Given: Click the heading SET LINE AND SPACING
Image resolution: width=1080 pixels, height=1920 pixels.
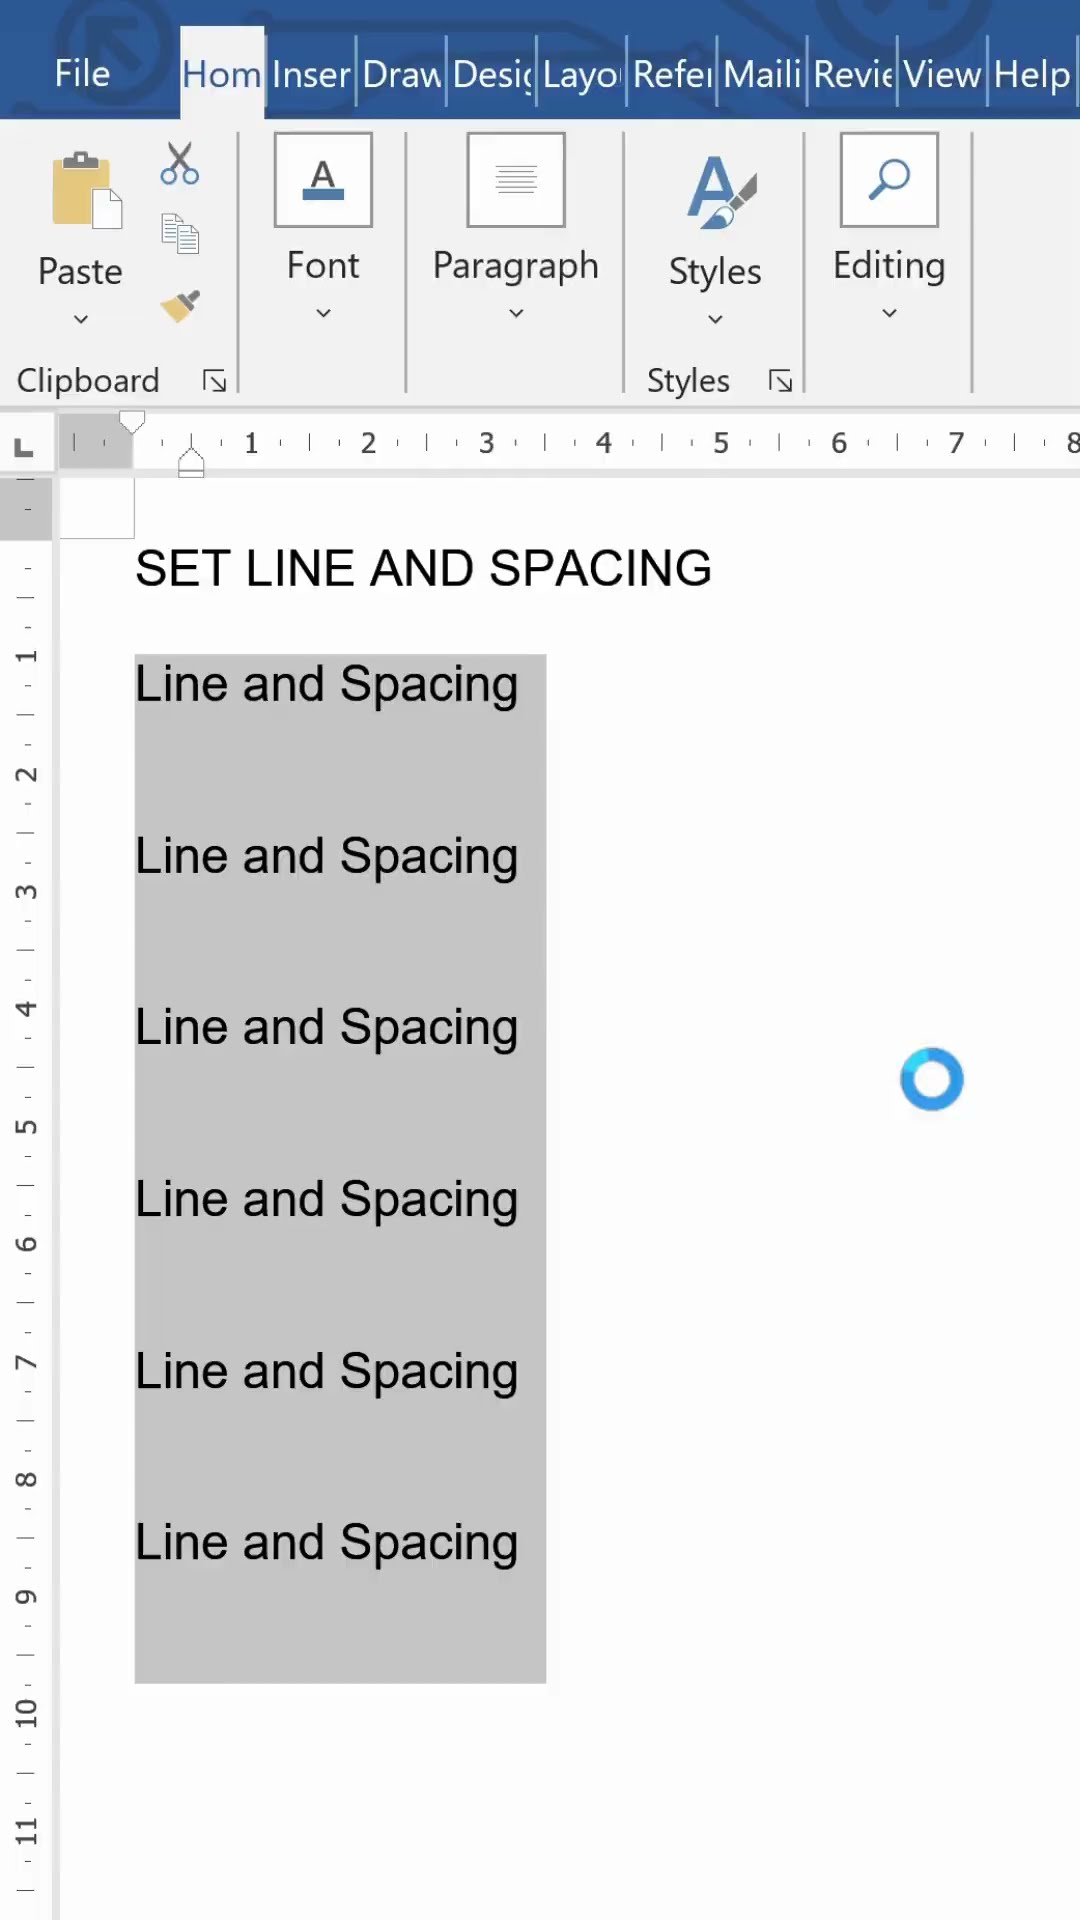Looking at the screenshot, I should coord(423,569).
